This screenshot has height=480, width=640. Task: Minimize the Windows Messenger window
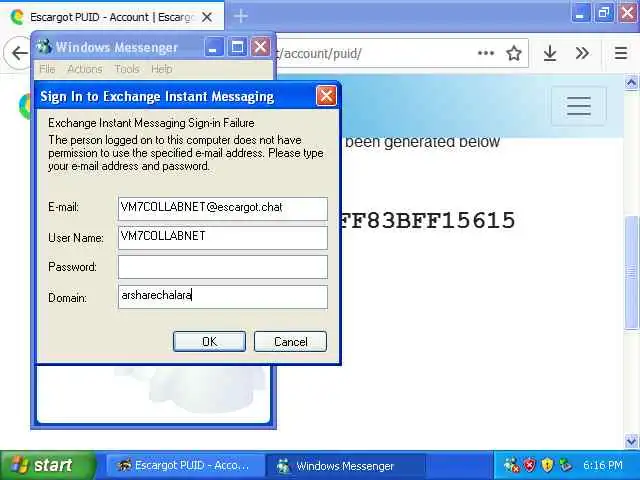tap(213, 47)
